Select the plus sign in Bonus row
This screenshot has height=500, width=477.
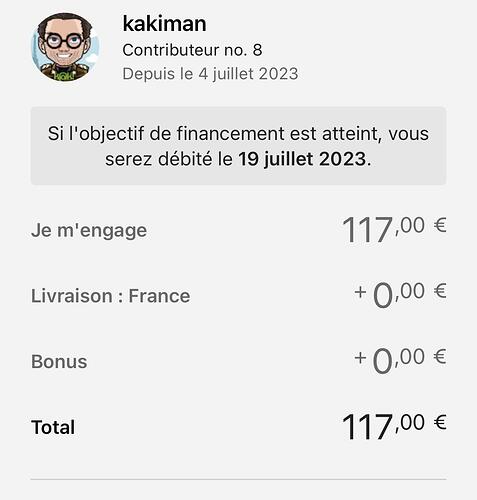(x=360, y=358)
